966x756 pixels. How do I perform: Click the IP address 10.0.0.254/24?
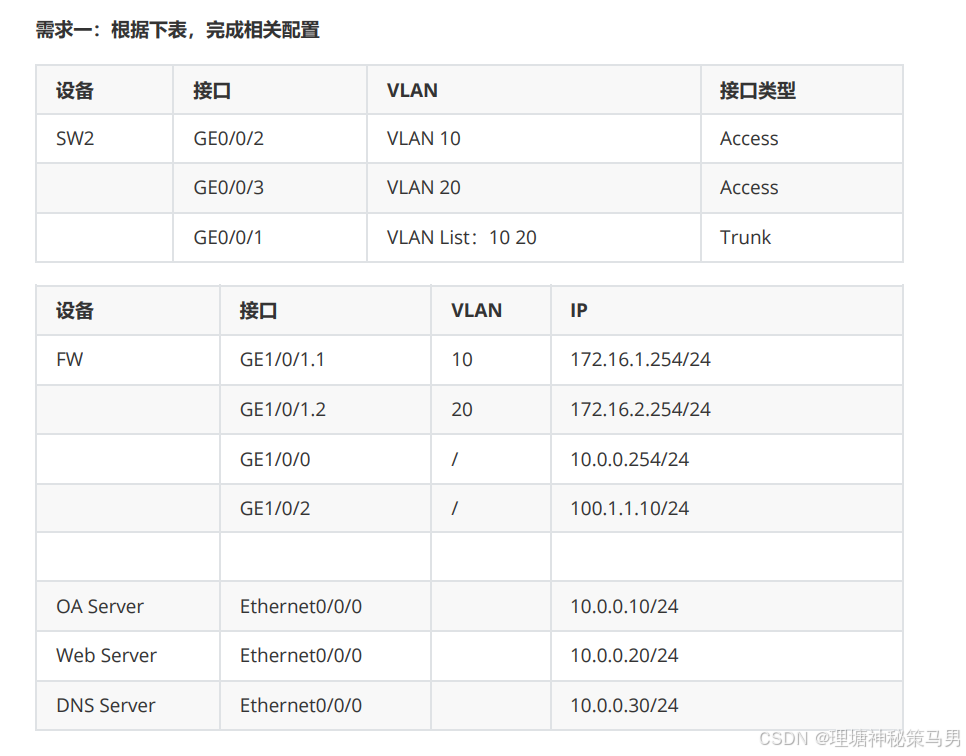[630, 459]
